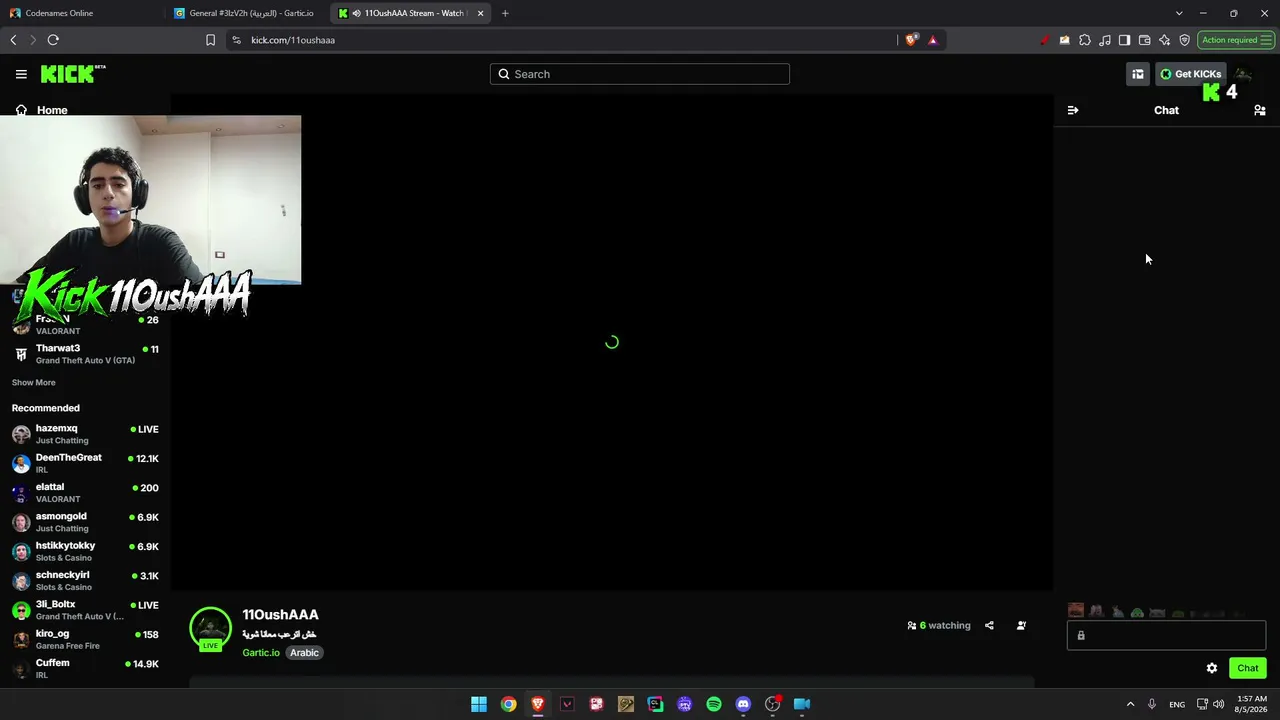Open Brave Leo AI sparkle icon
This screenshot has width=1280, height=720.
1165,40
